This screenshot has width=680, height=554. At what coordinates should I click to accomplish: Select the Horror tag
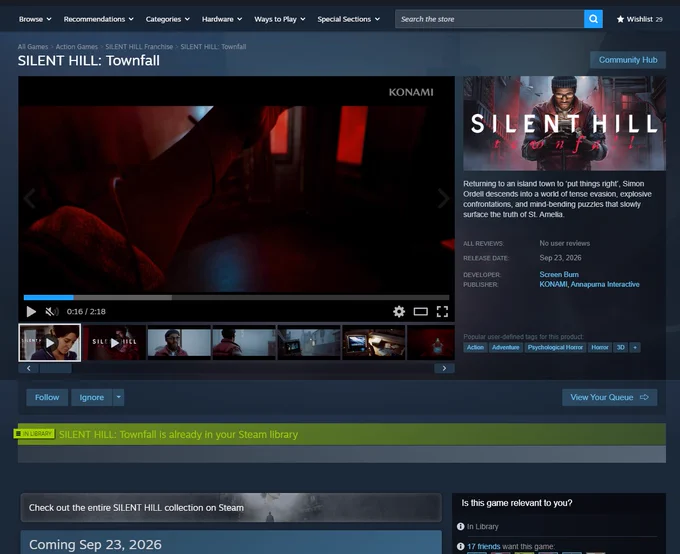pyautogui.click(x=600, y=347)
